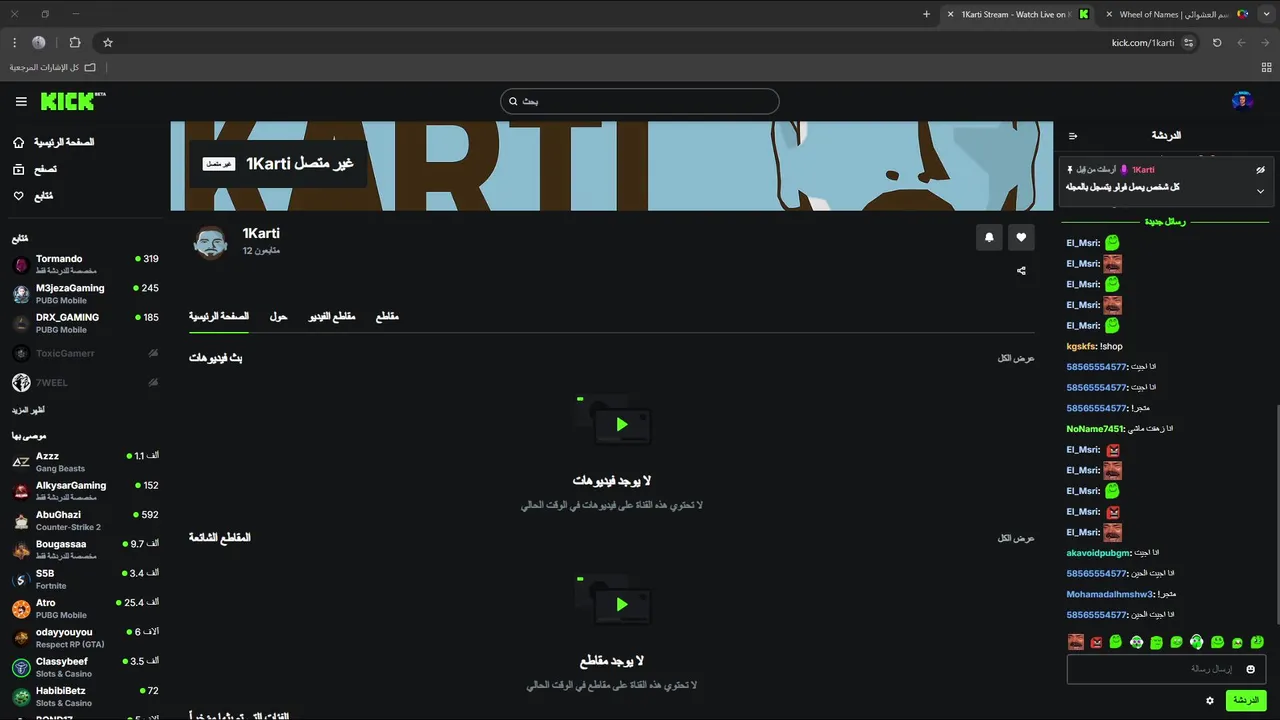The height and width of the screenshot is (720, 1280).
Task: Open the hamburger menu beside Kick logo
Action: tap(21, 101)
